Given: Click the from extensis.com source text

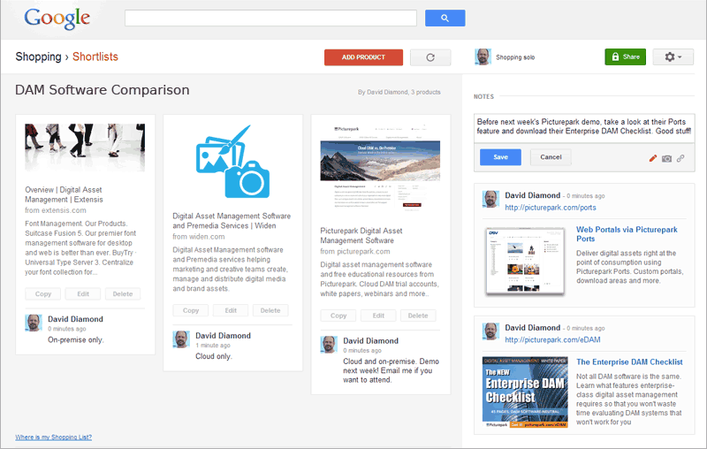Looking at the screenshot, I should click(55, 211).
